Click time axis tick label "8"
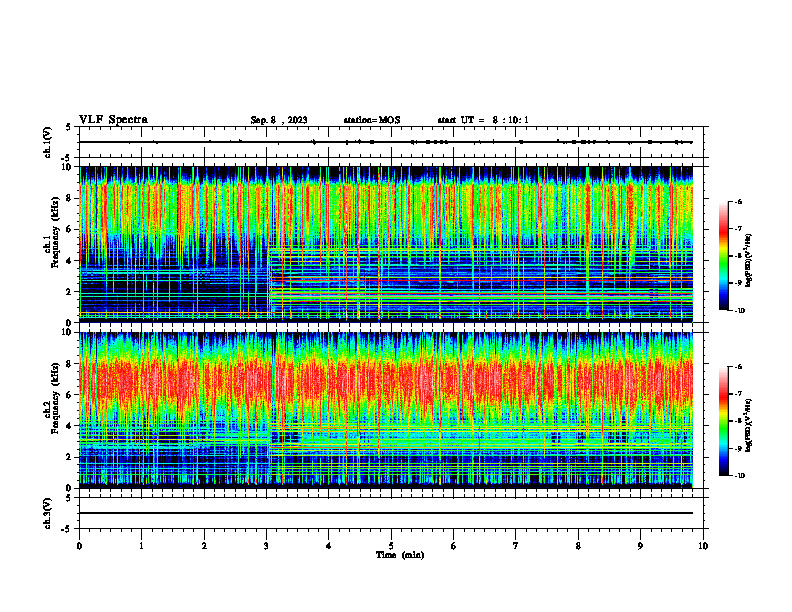 point(578,546)
